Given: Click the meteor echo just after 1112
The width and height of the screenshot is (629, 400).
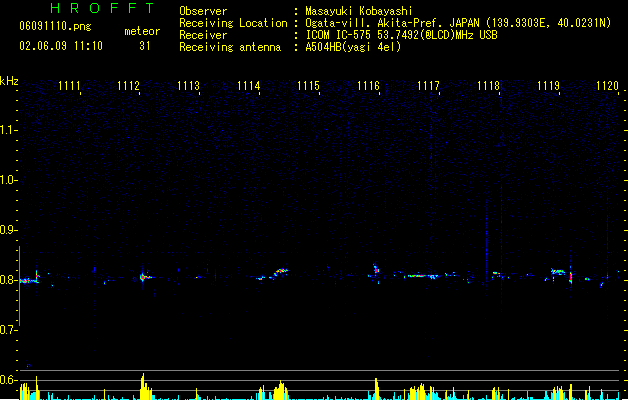Looking at the screenshot, I should [144, 277].
